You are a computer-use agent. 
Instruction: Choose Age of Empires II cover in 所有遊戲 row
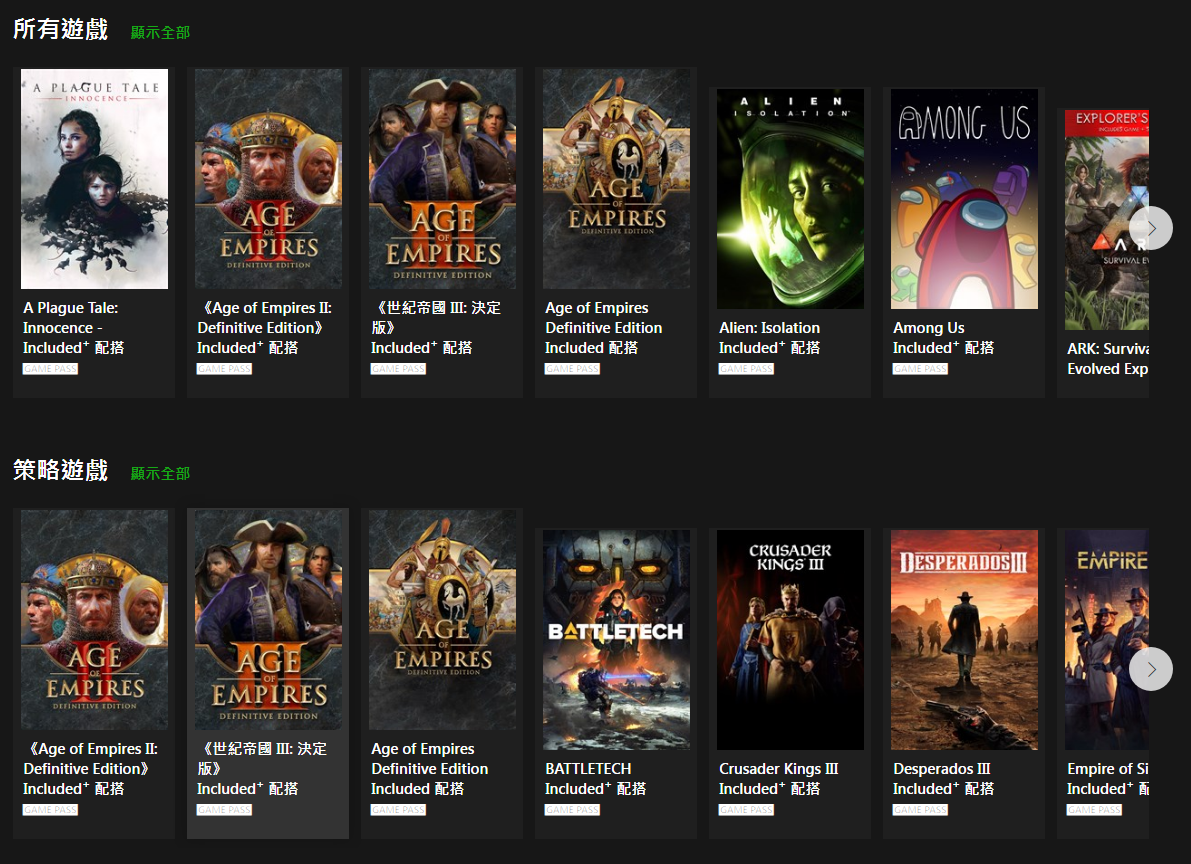click(x=268, y=179)
